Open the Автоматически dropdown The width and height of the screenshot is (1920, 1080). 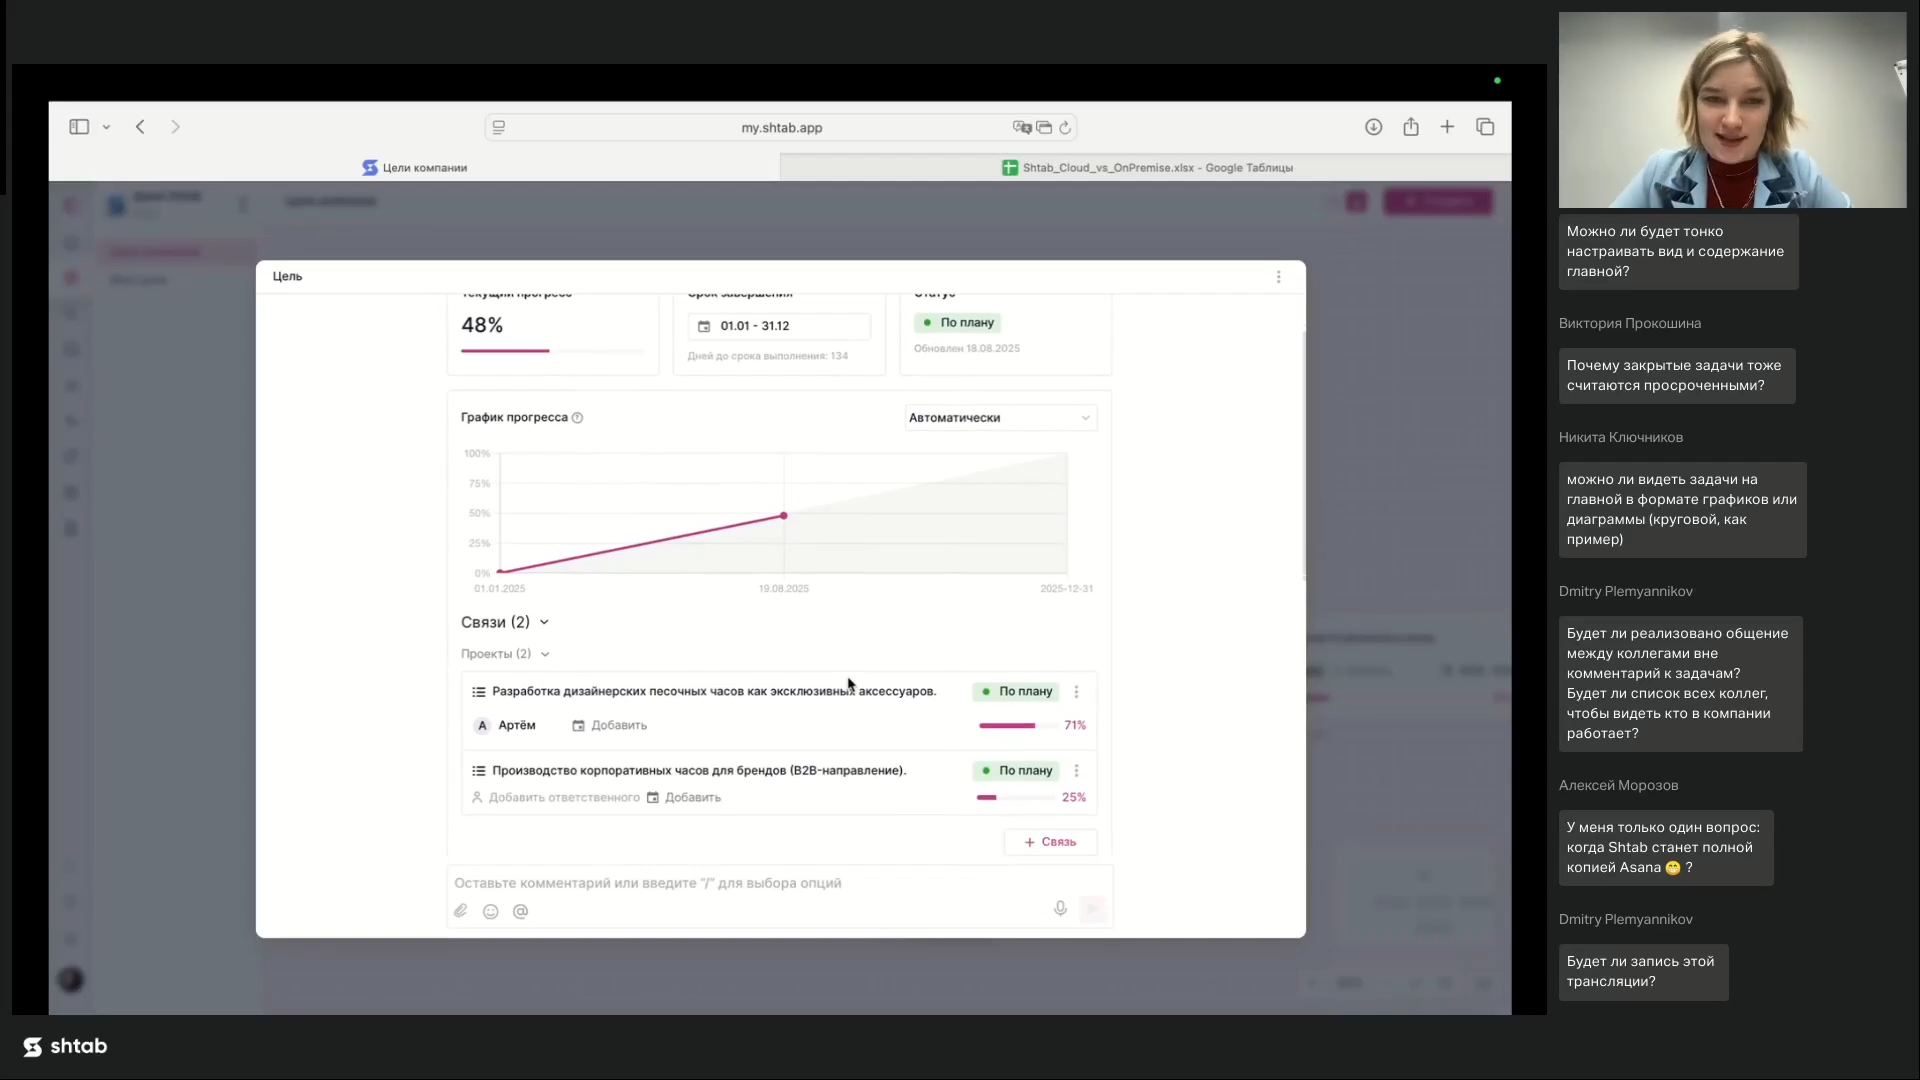click(999, 418)
